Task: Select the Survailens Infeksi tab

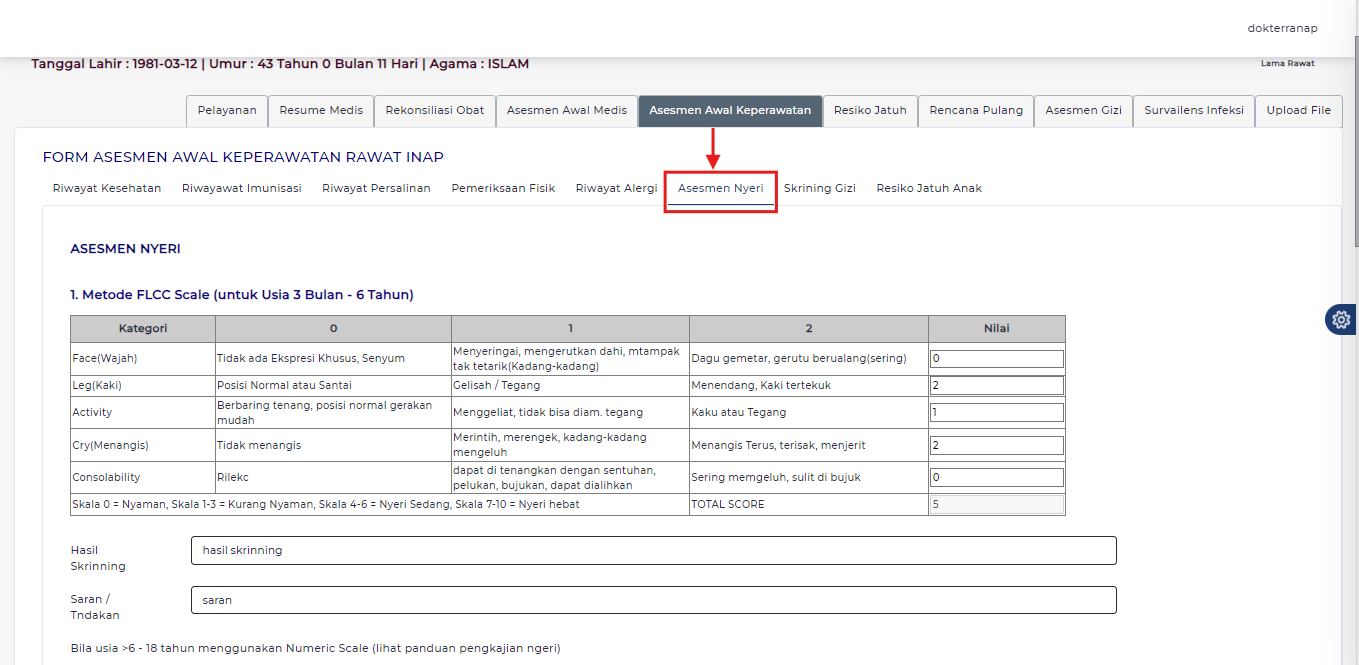Action: coord(1194,111)
